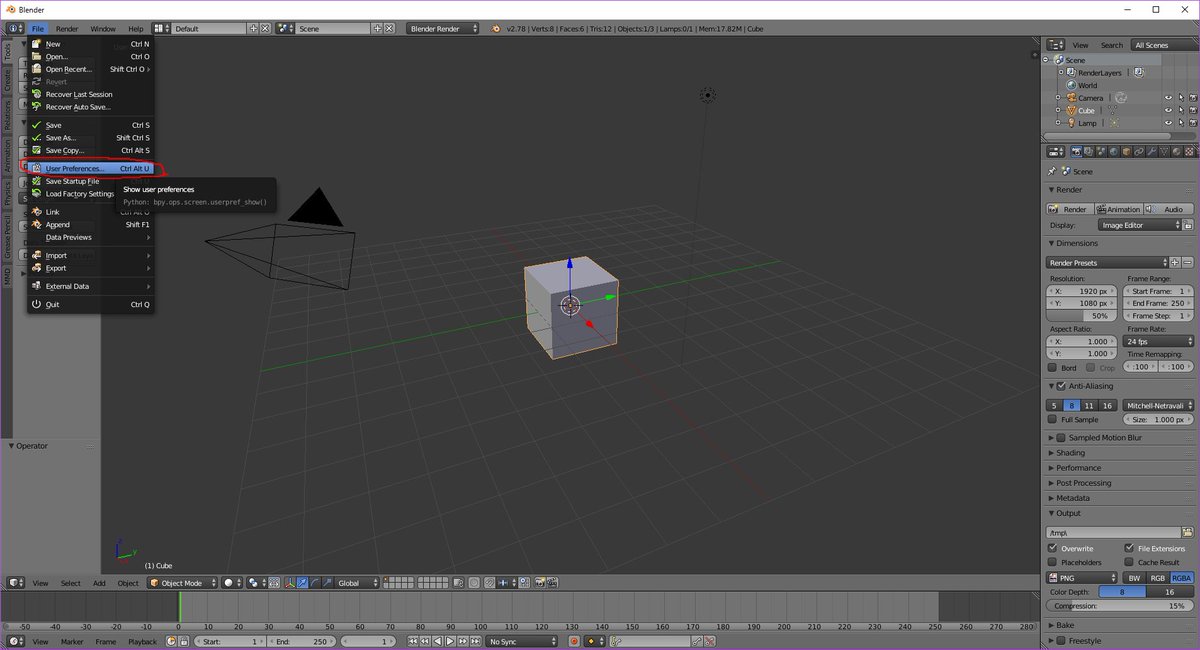
Task: Collapse the Scene tree in the outliner
Action: click(1046, 60)
